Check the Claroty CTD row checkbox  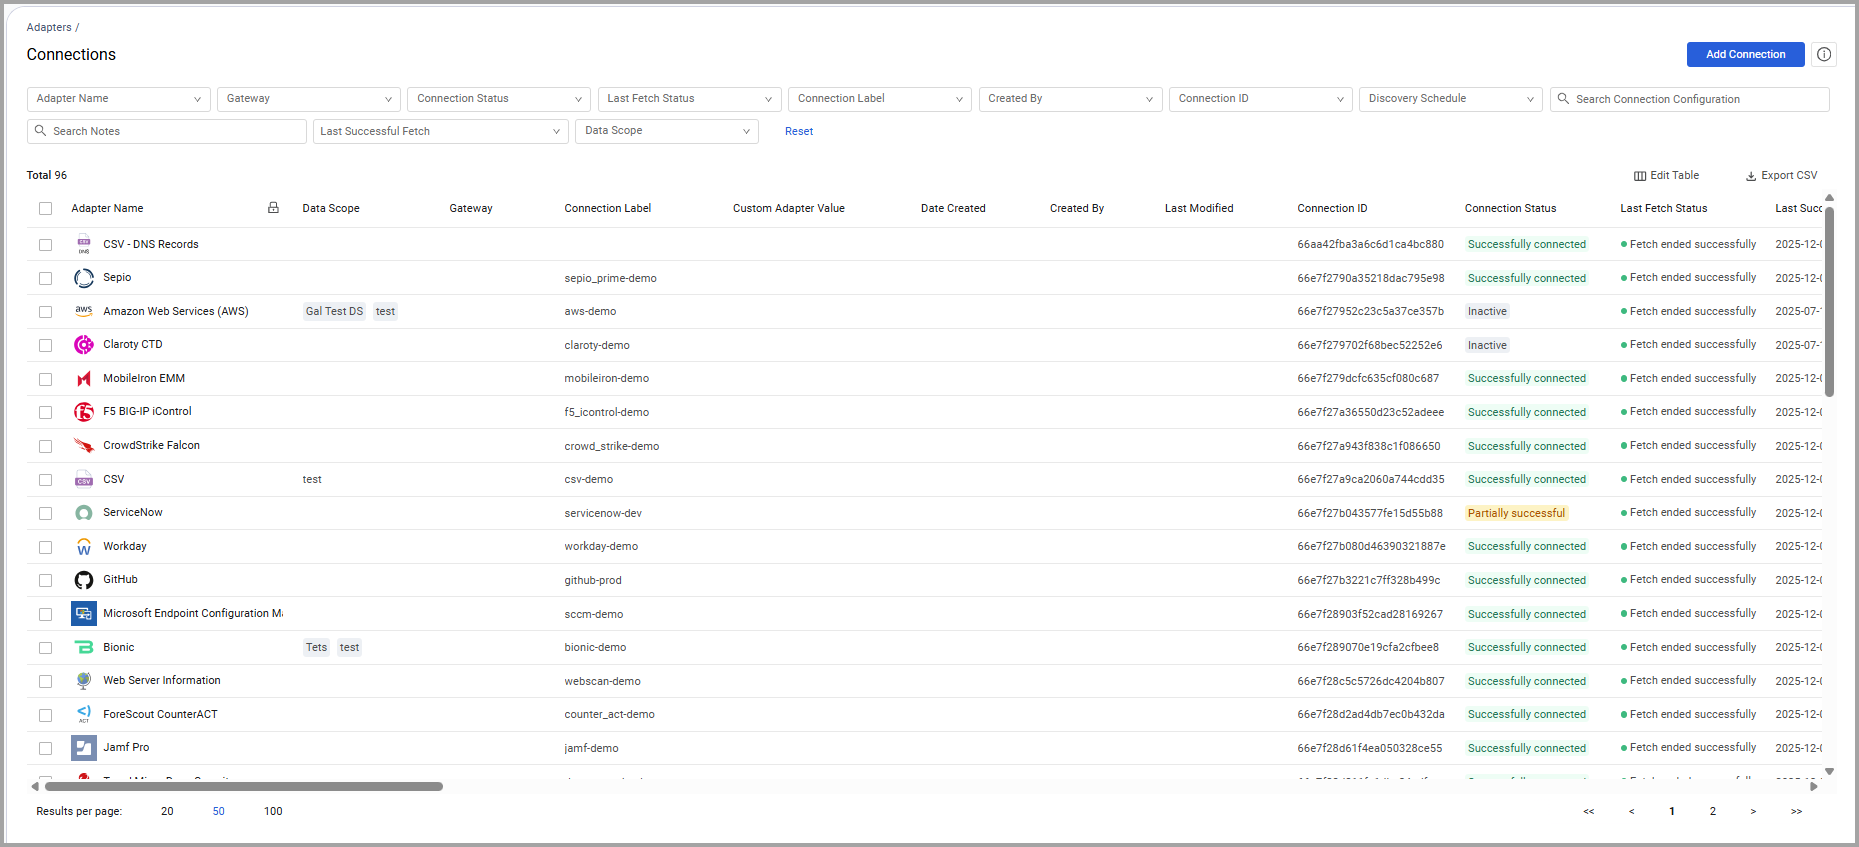[45, 345]
